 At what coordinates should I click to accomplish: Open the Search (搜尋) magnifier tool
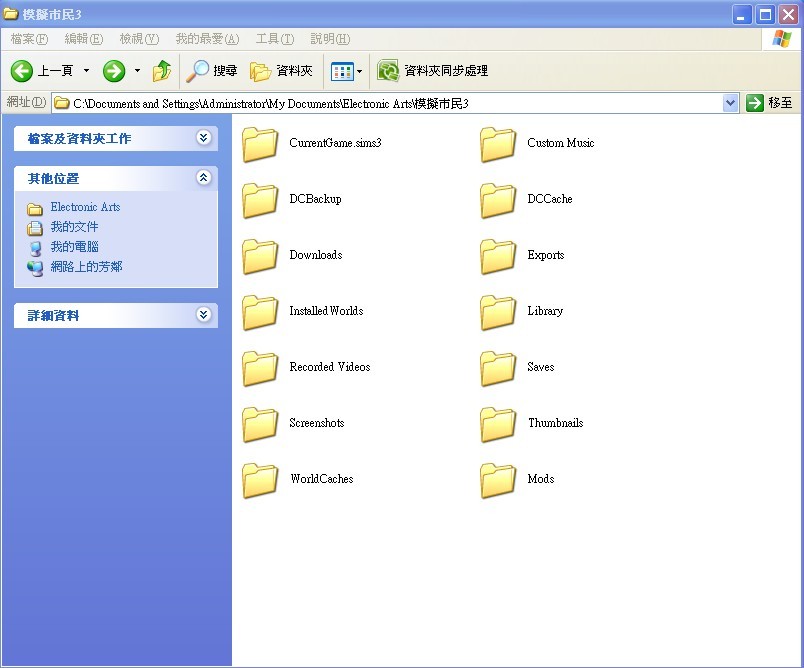click(211, 71)
